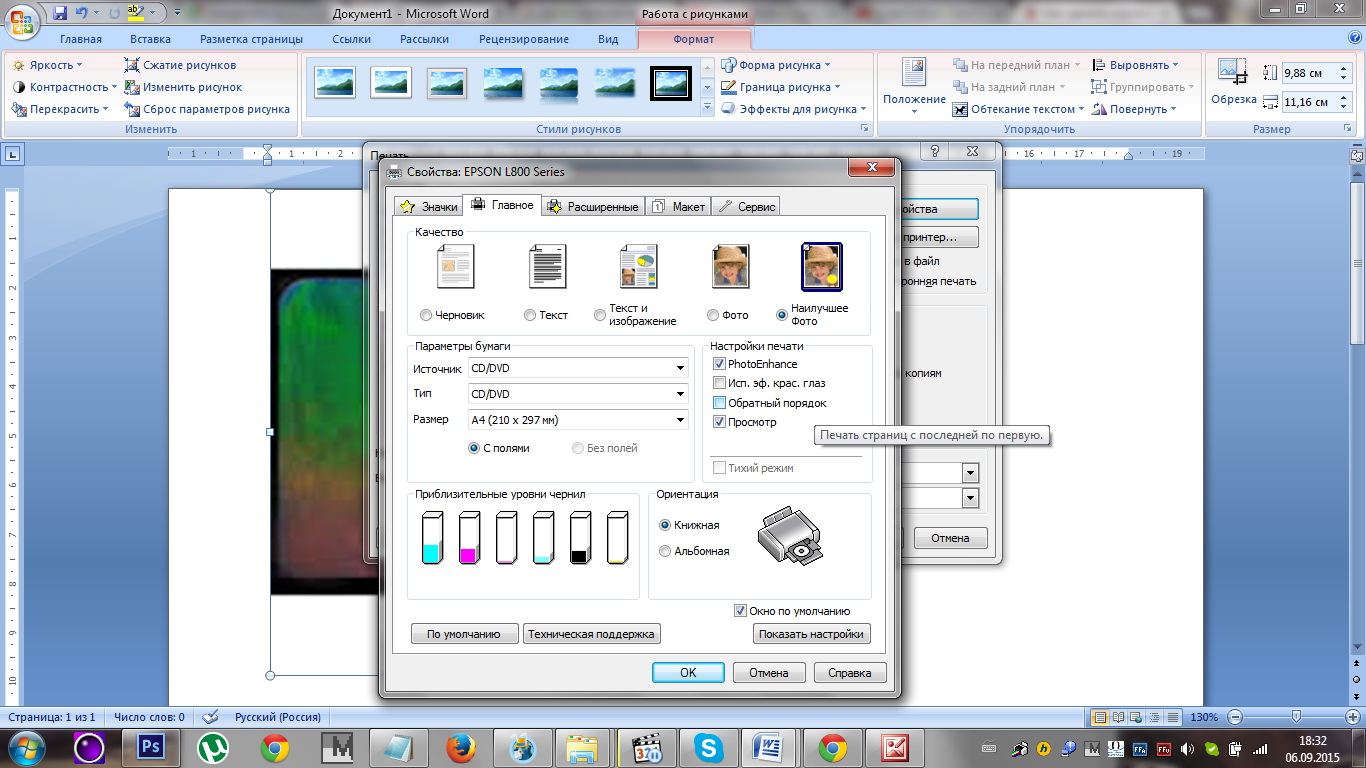Click Сжатие рисунков in the ribbon
This screenshot has width=1366, height=768.
[181, 65]
